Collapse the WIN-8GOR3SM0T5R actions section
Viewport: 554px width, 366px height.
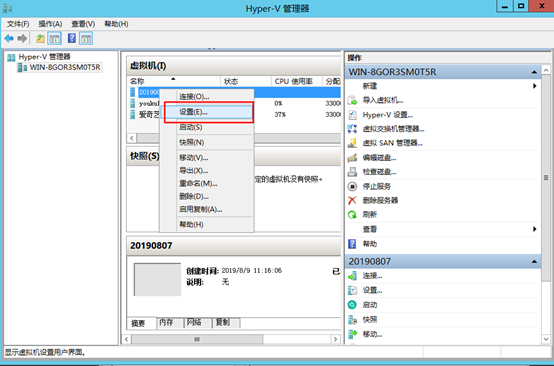coord(534,72)
